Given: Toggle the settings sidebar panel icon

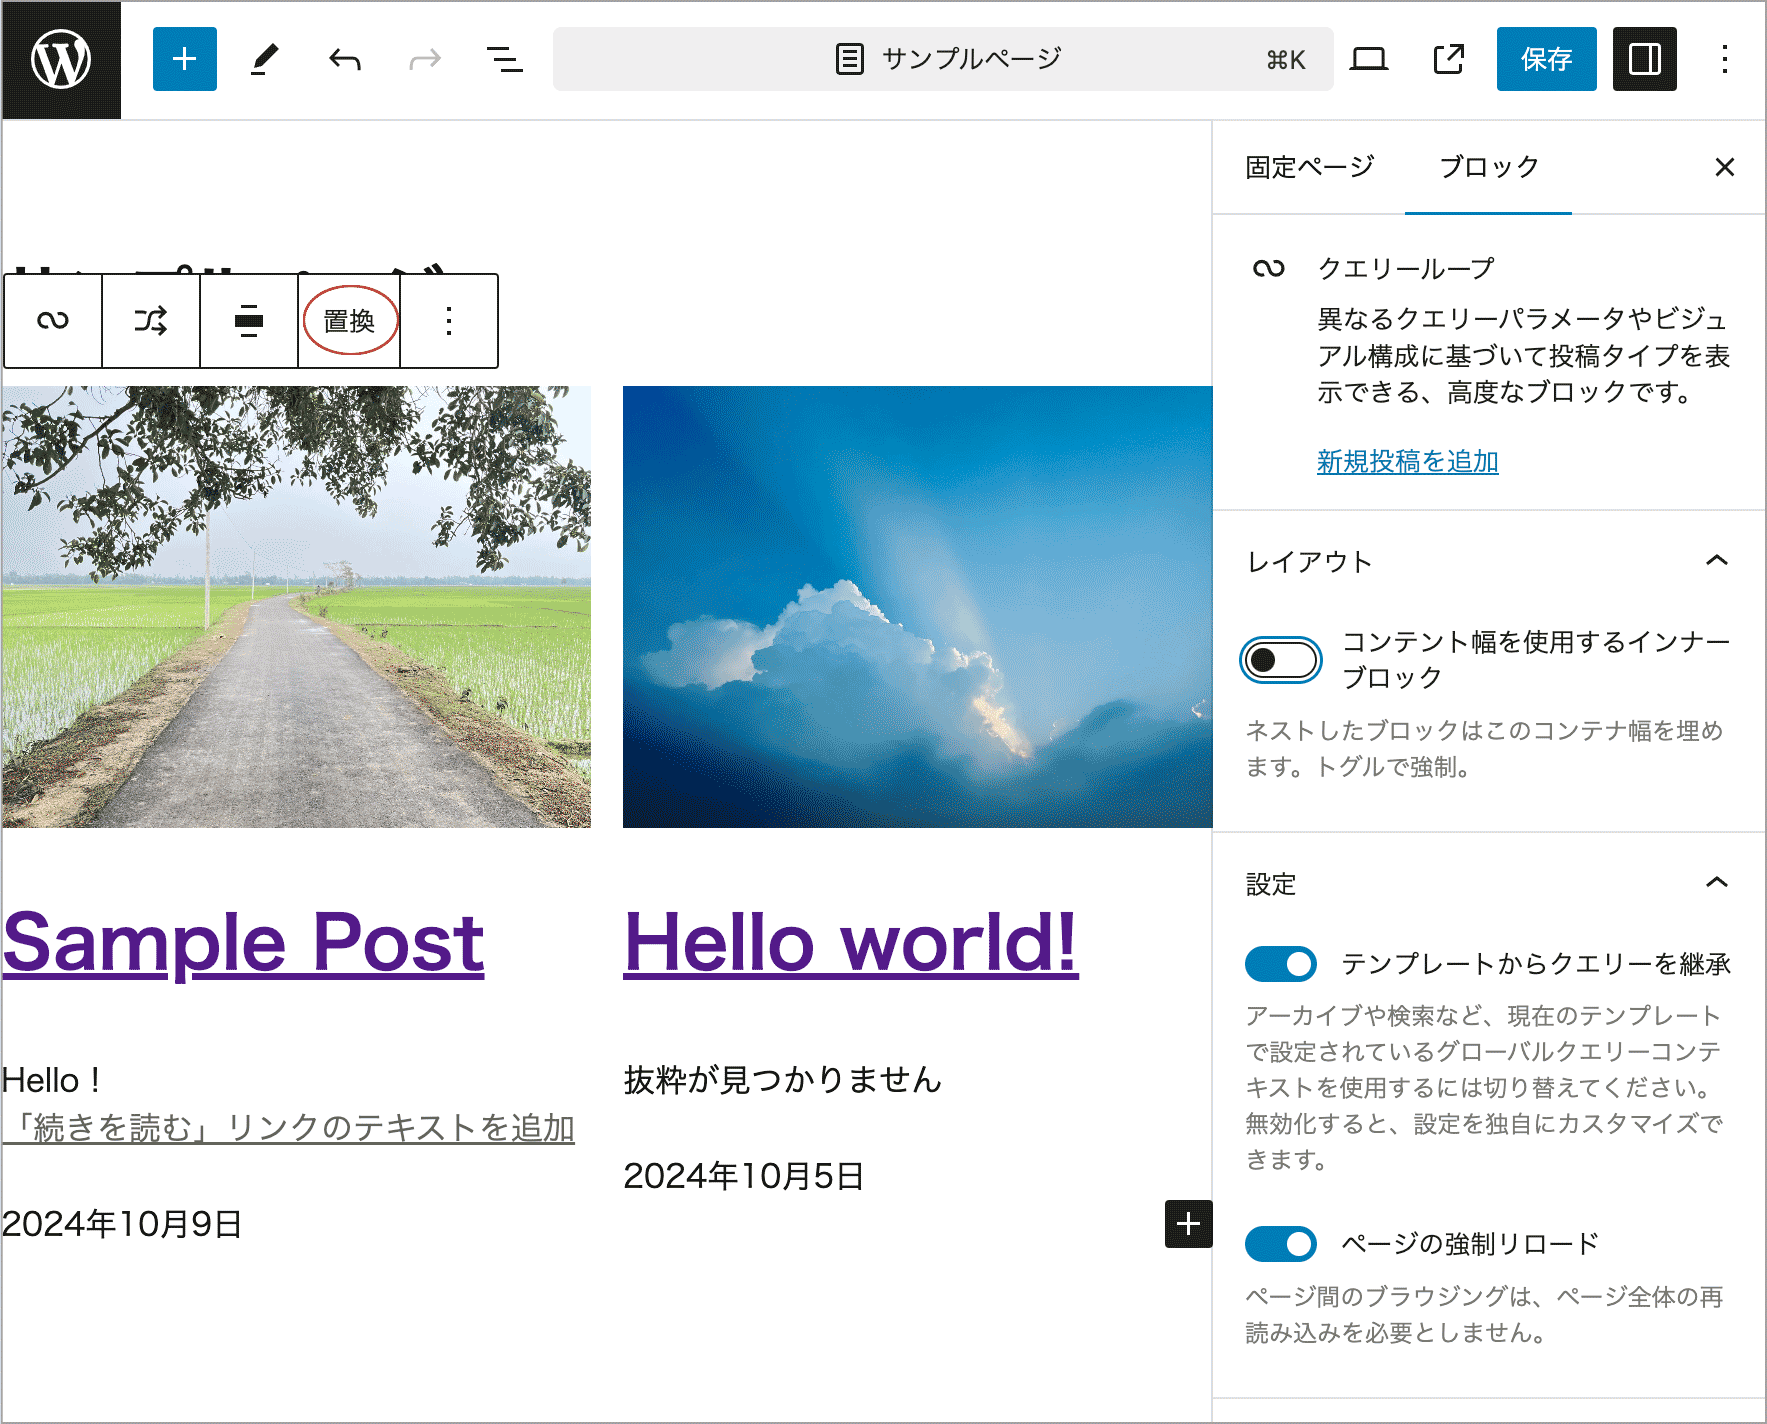Looking at the screenshot, I should (x=1644, y=60).
